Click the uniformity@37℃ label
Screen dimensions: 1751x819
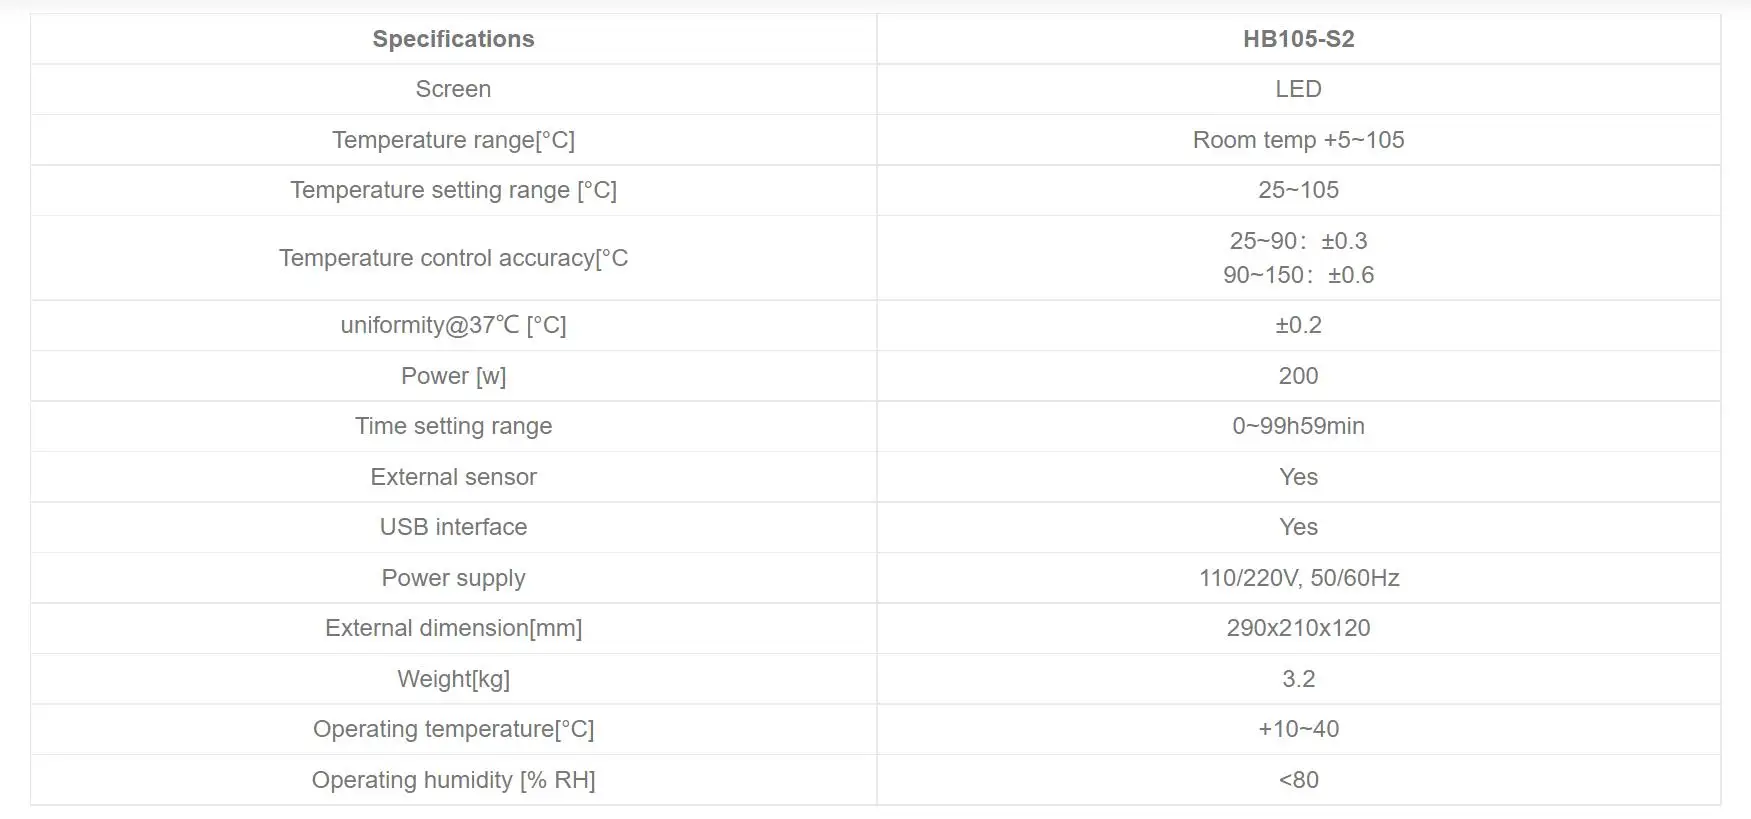coord(453,325)
